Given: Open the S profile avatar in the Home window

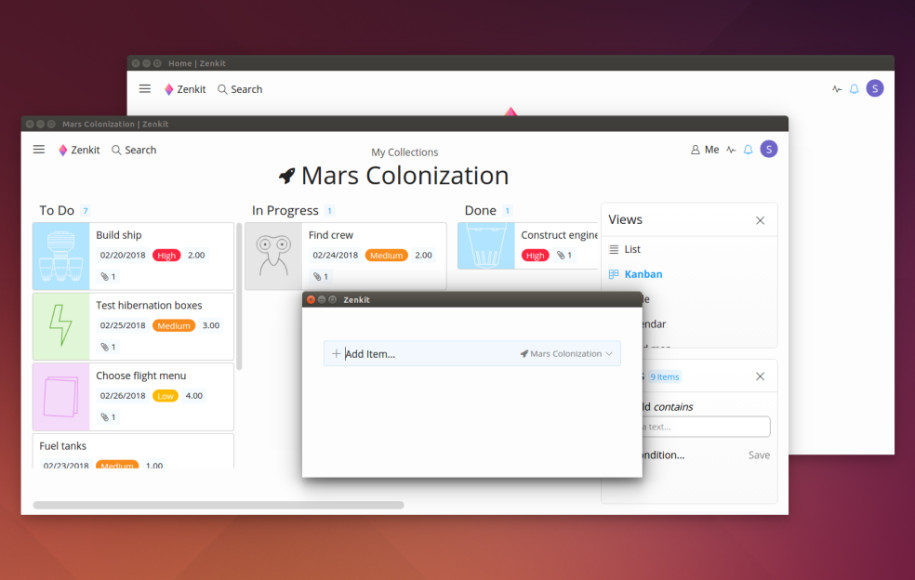Looking at the screenshot, I should (x=874, y=89).
